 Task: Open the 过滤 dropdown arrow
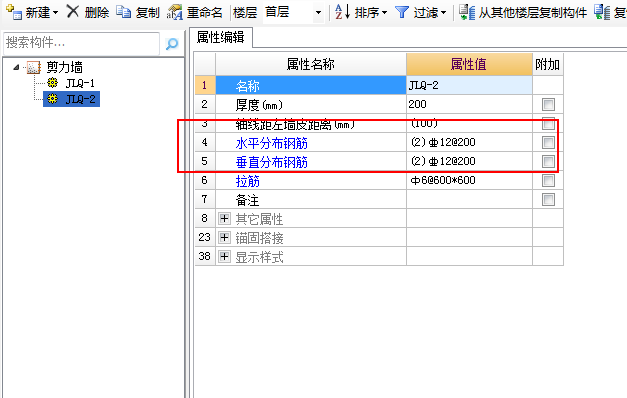point(443,13)
